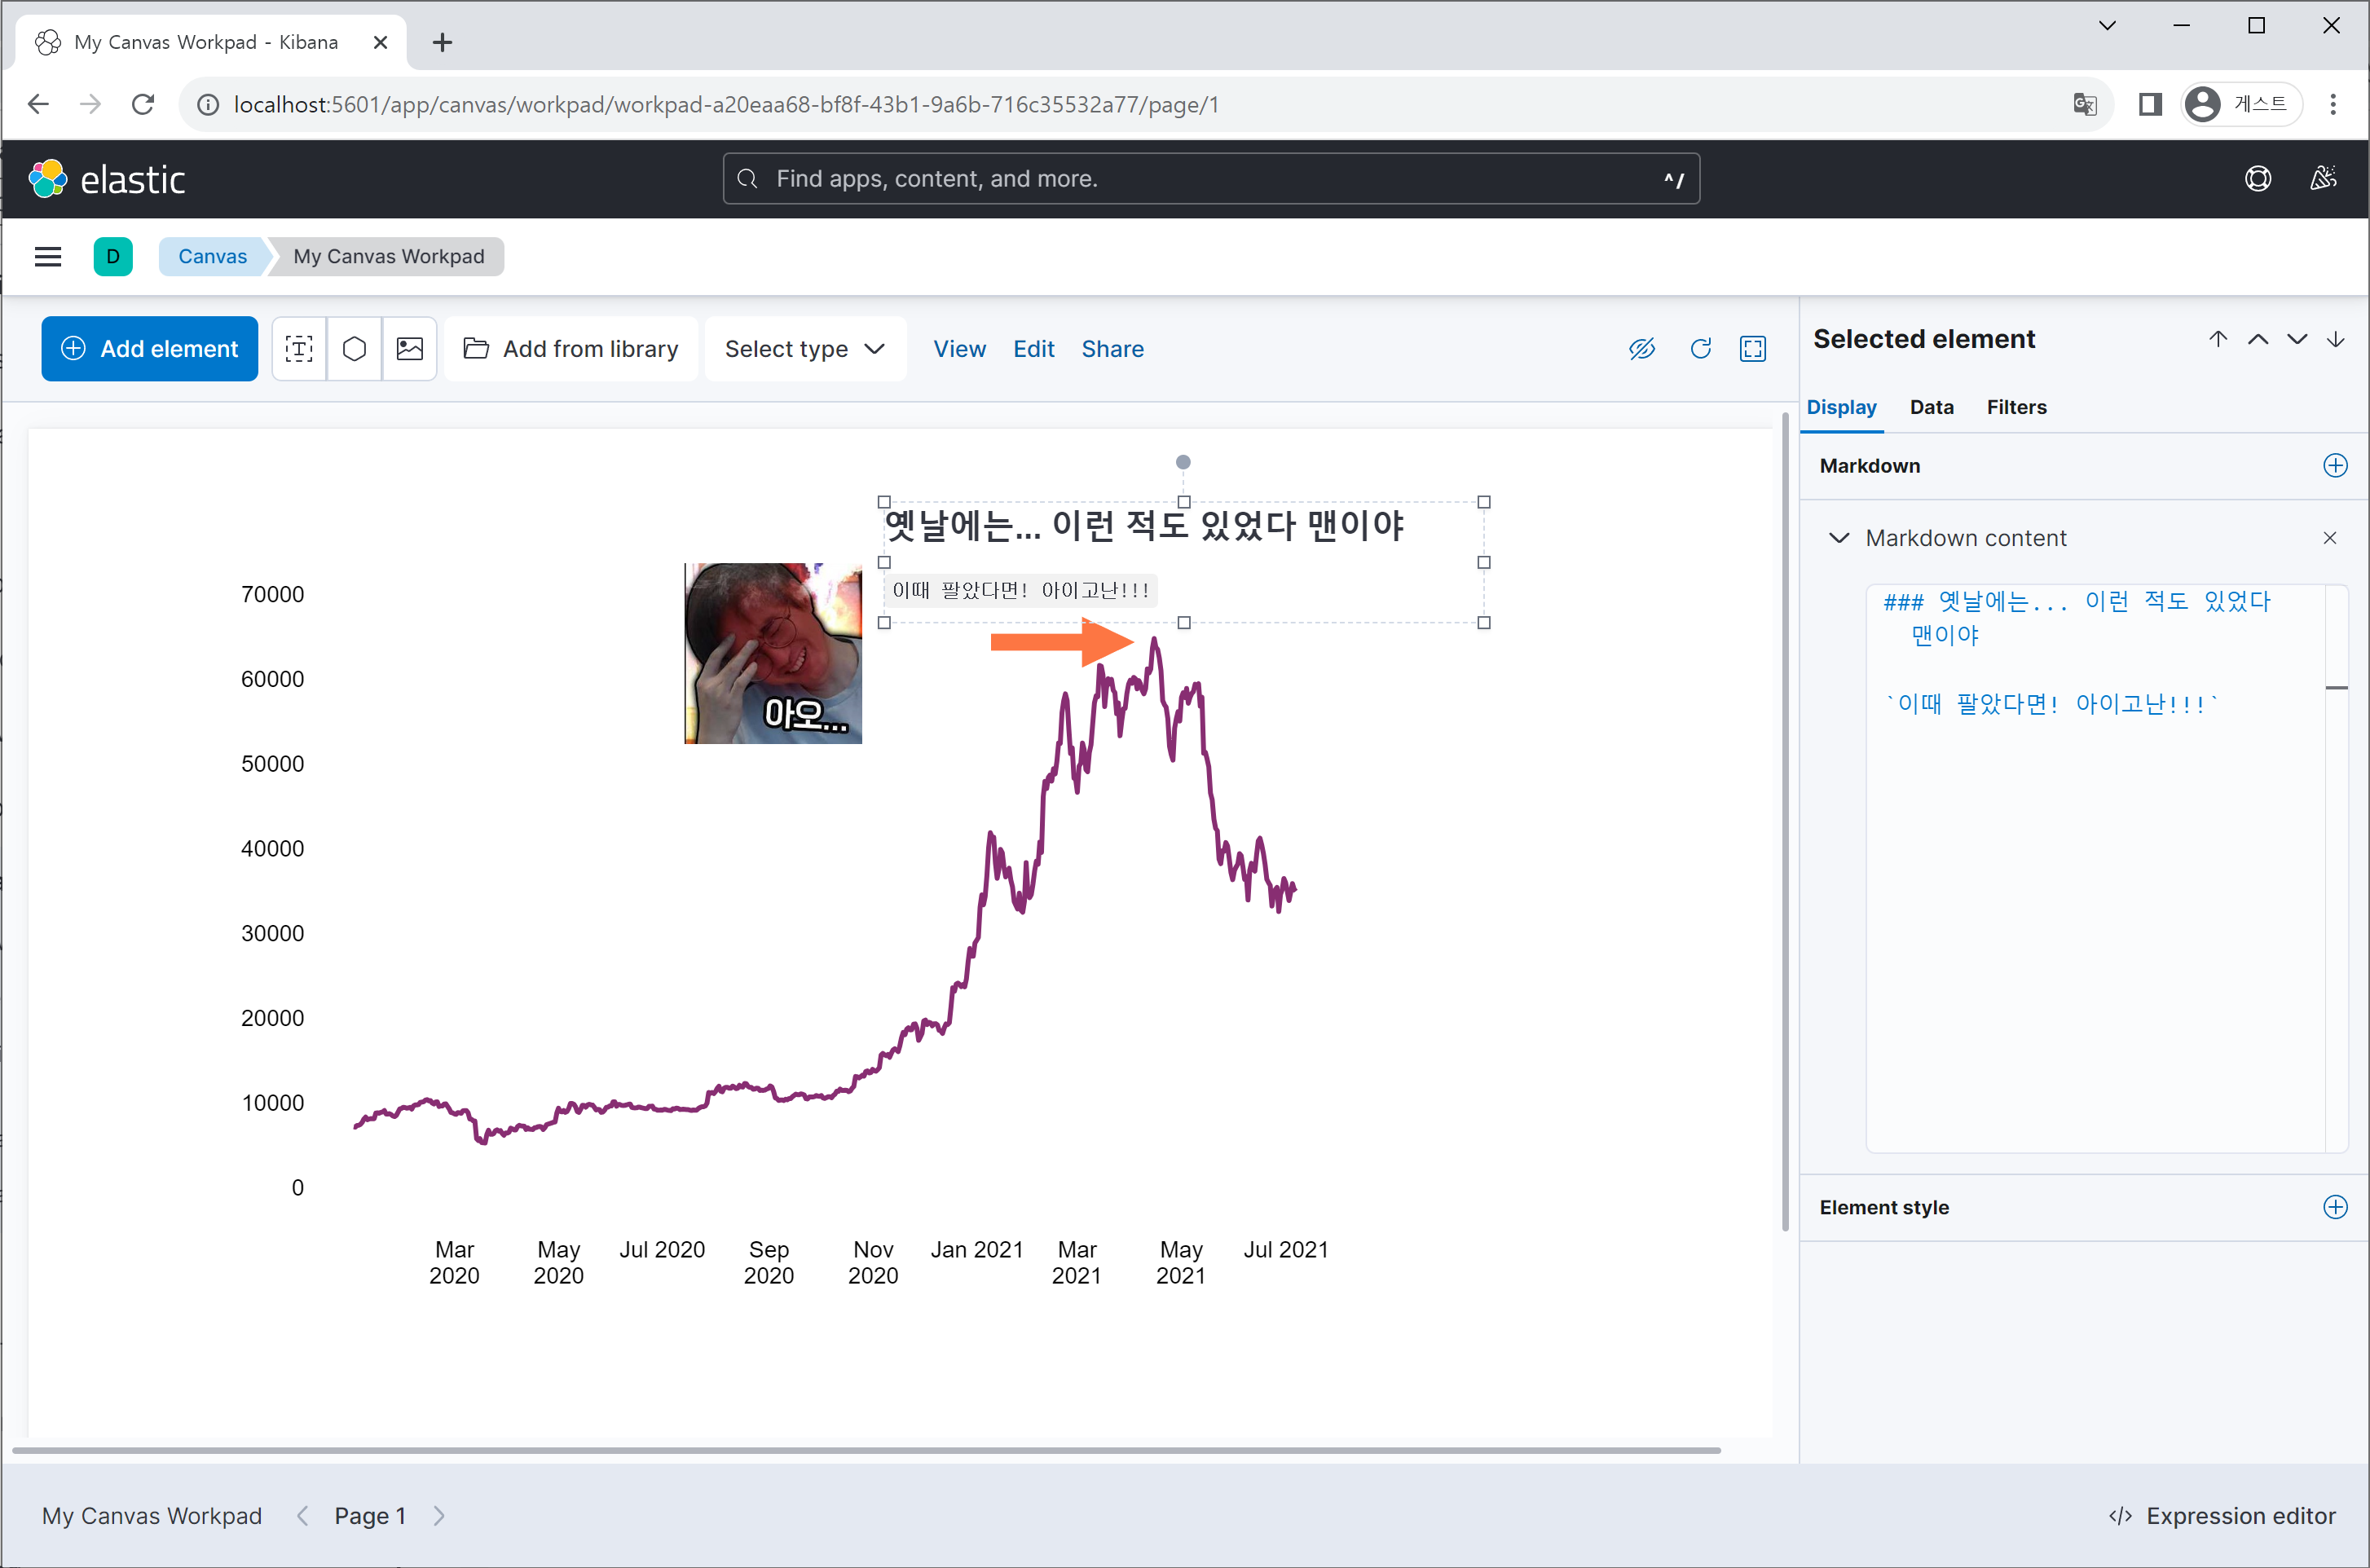Click the shape element hexagon icon
This screenshot has height=1568, width=2370.
pos(354,349)
